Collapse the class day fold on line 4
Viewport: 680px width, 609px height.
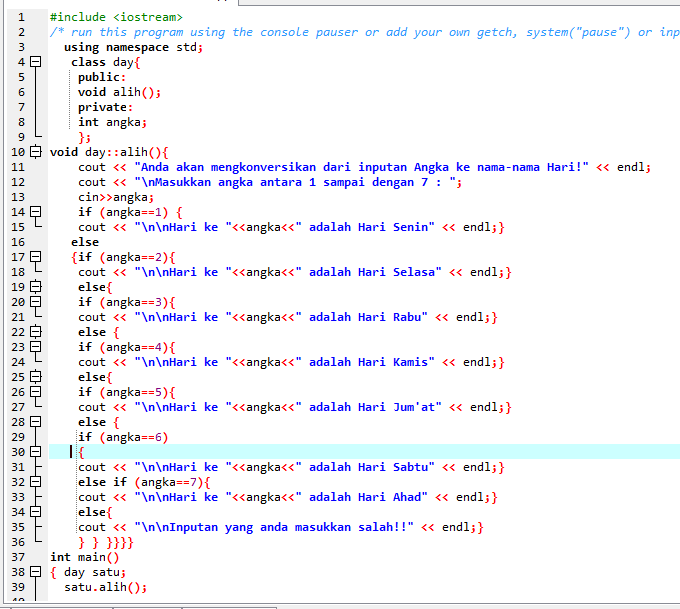(36, 62)
